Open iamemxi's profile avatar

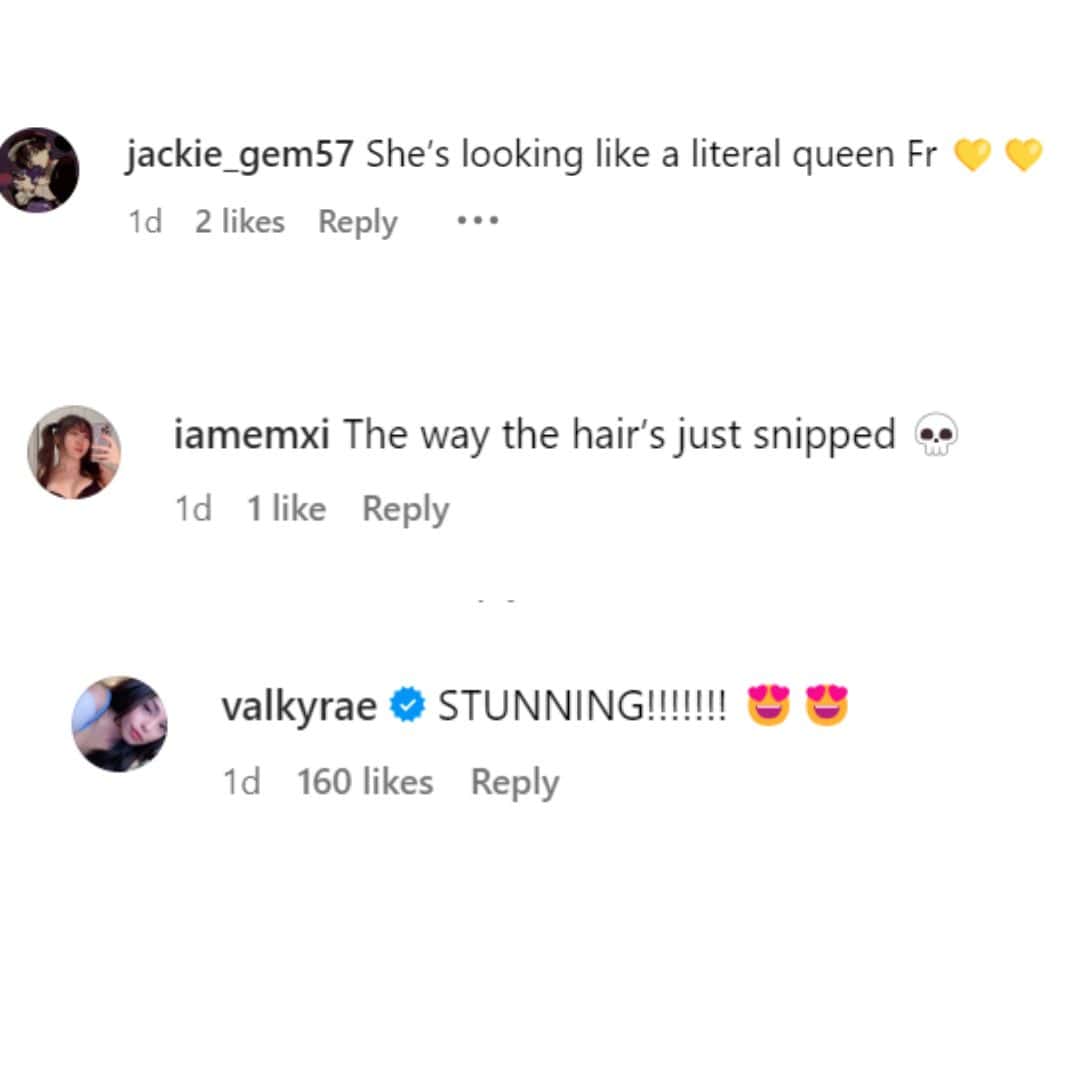pyautogui.click(x=74, y=452)
